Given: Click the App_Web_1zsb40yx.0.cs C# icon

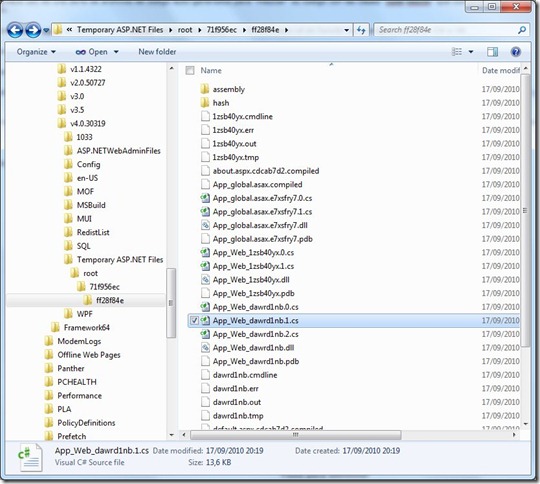Looking at the screenshot, I should coord(205,253).
